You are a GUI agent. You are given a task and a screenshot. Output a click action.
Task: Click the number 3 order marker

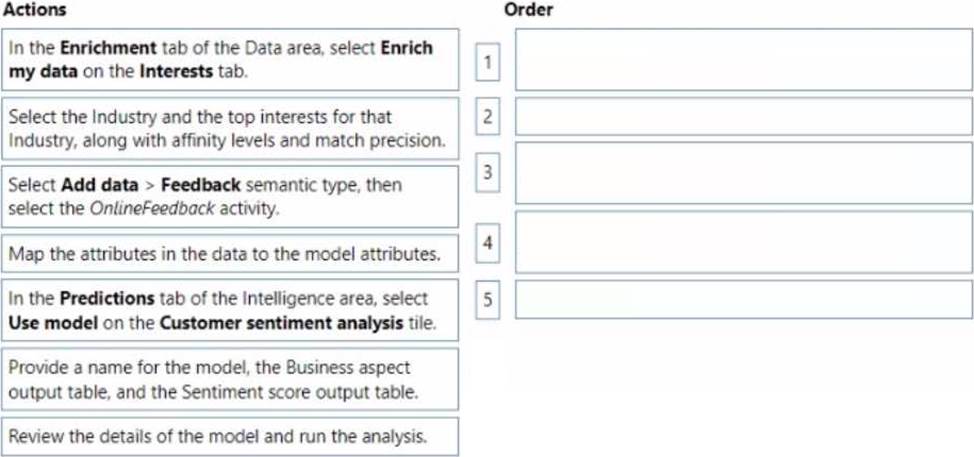tap(488, 173)
